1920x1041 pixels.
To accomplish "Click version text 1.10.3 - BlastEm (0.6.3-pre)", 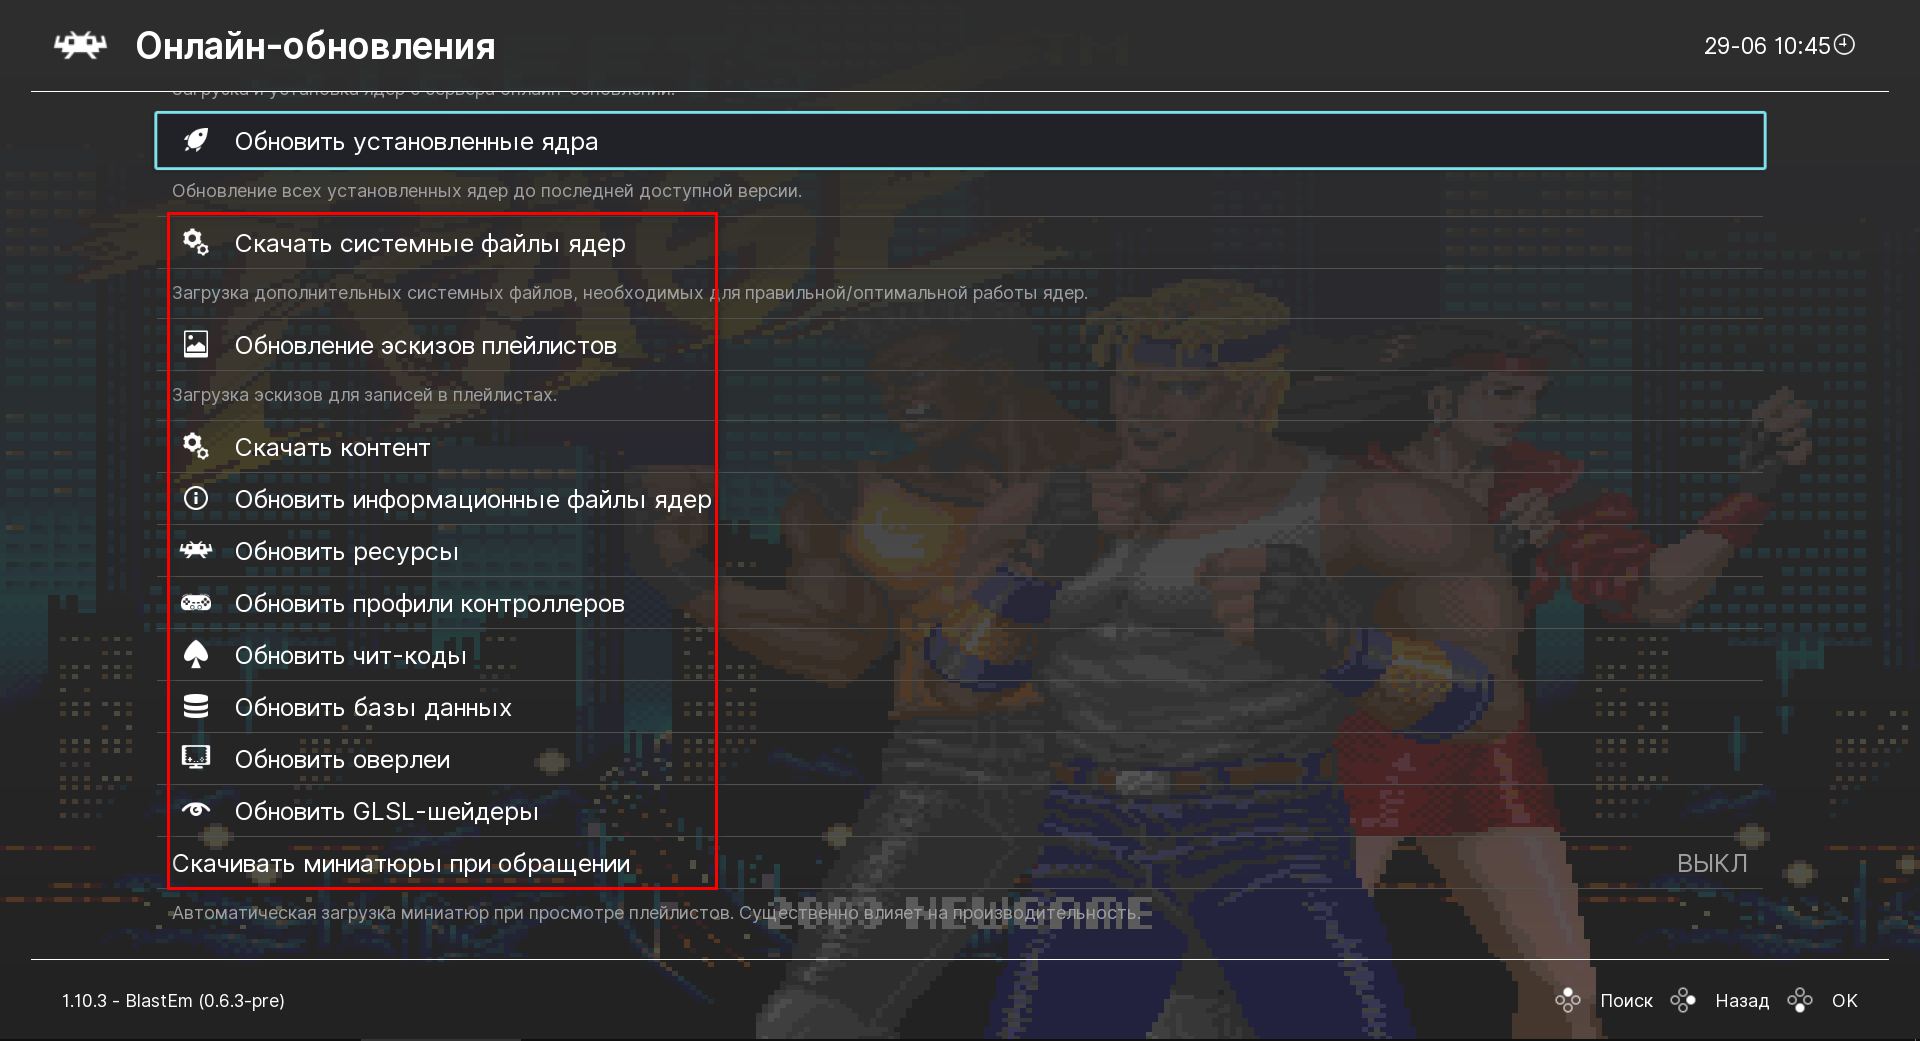I will [173, 1000].
